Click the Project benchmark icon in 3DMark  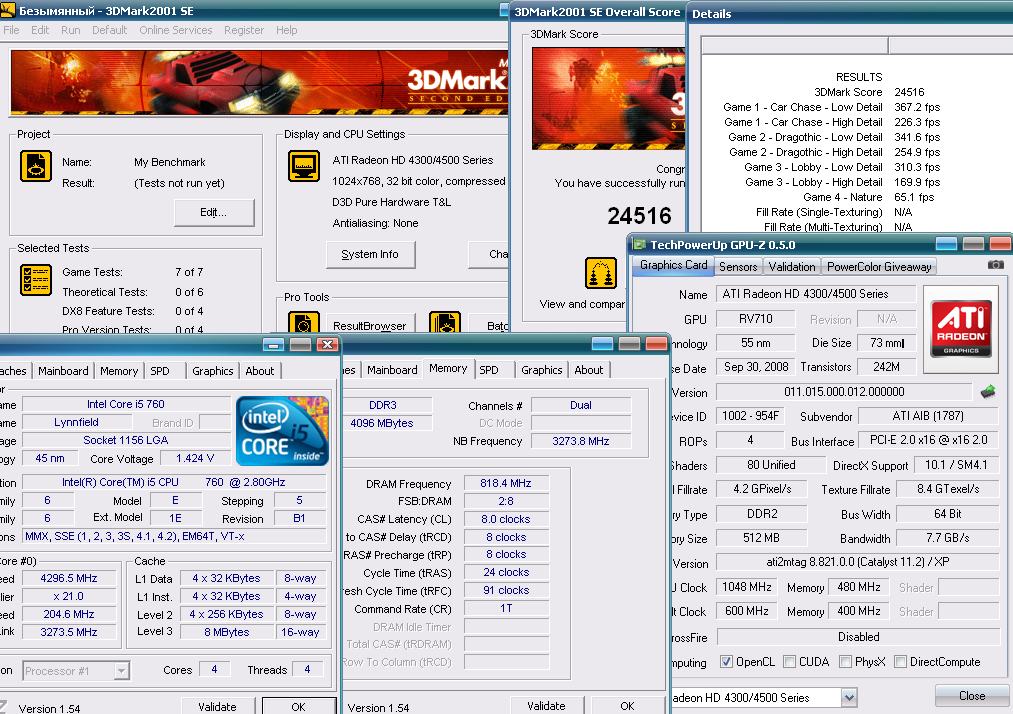tap(36, 166)
